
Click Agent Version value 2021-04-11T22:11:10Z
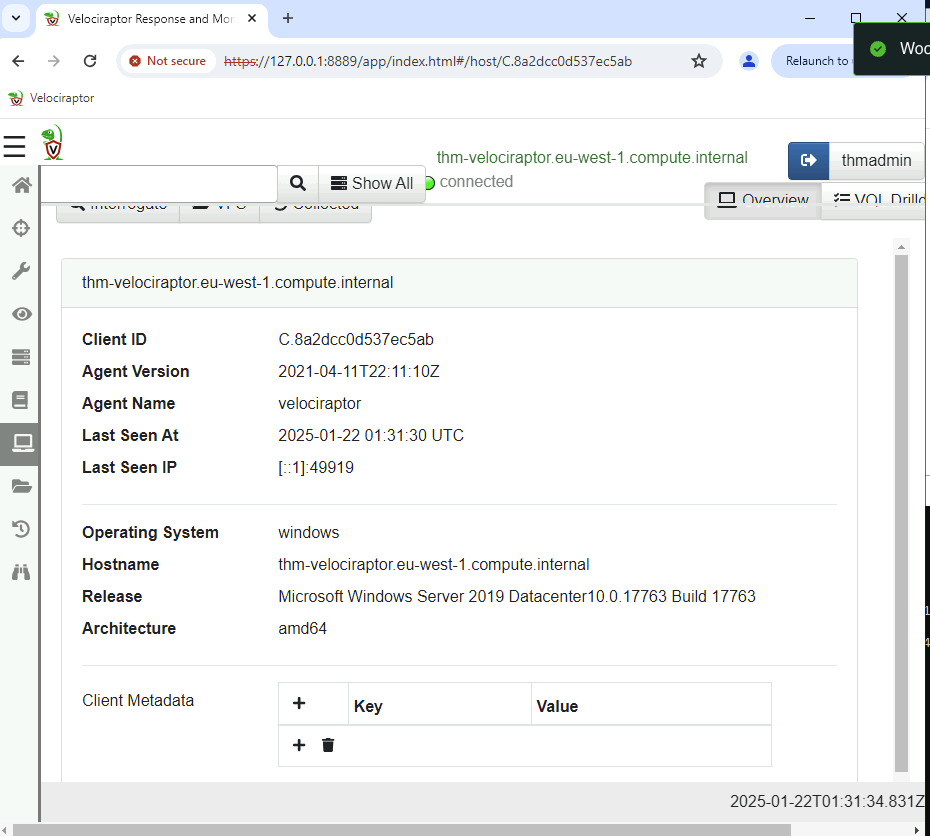click(x=359, y=371)
